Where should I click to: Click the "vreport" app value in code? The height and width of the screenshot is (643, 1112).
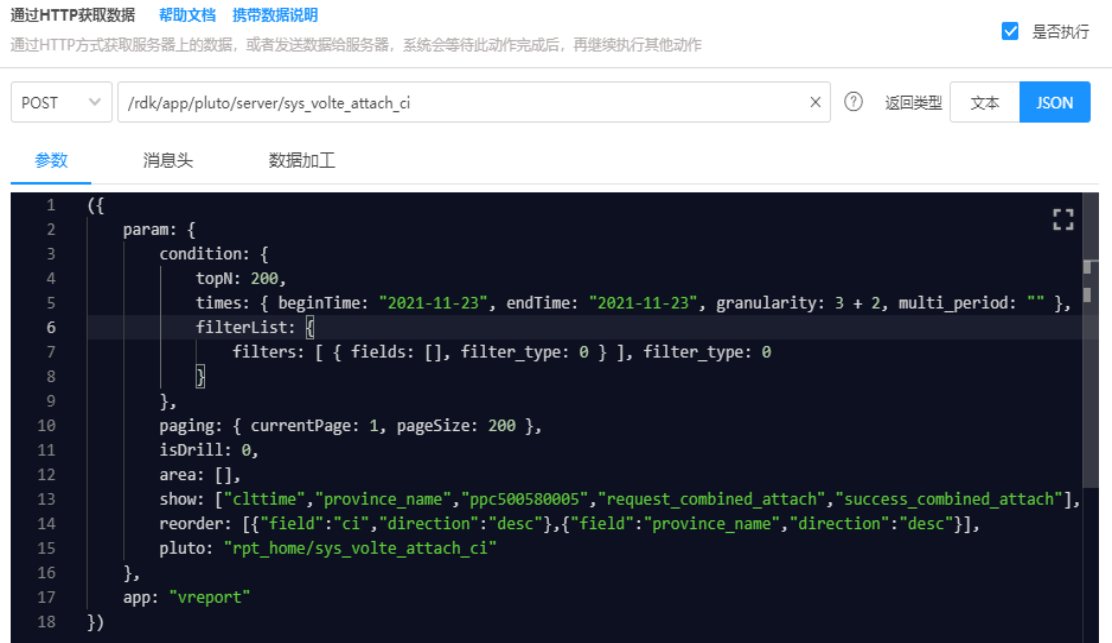(x=209, y=597)
